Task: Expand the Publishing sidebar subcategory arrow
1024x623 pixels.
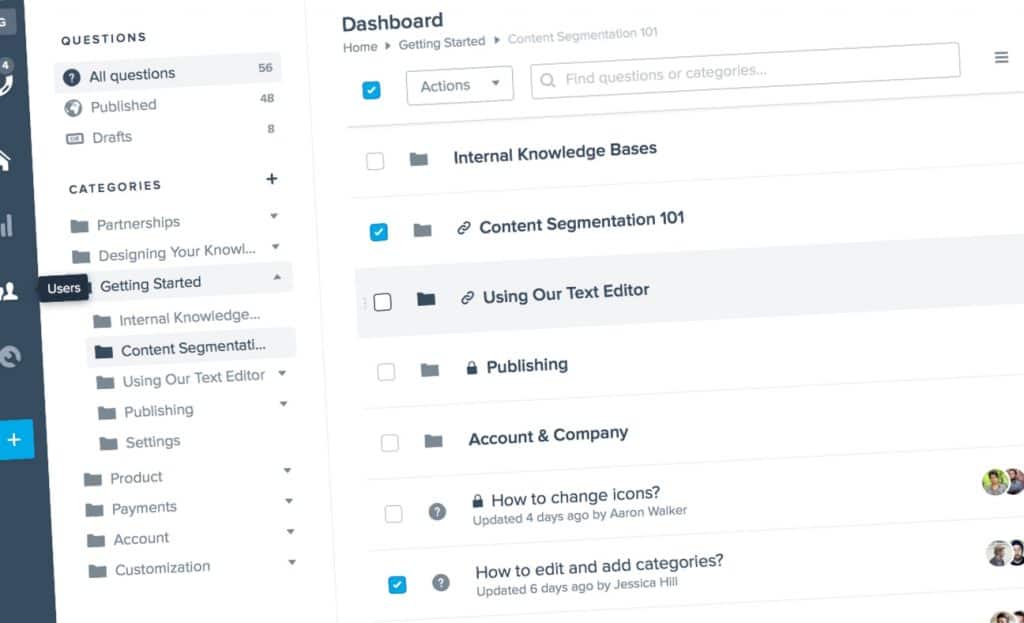Action: pyautogui.click(x=284, y=404)
